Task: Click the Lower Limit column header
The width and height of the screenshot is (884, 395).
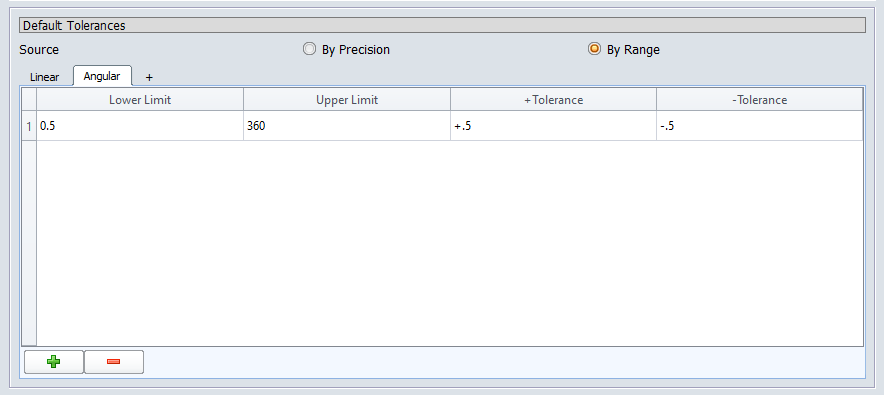Action: pos(140,100)
